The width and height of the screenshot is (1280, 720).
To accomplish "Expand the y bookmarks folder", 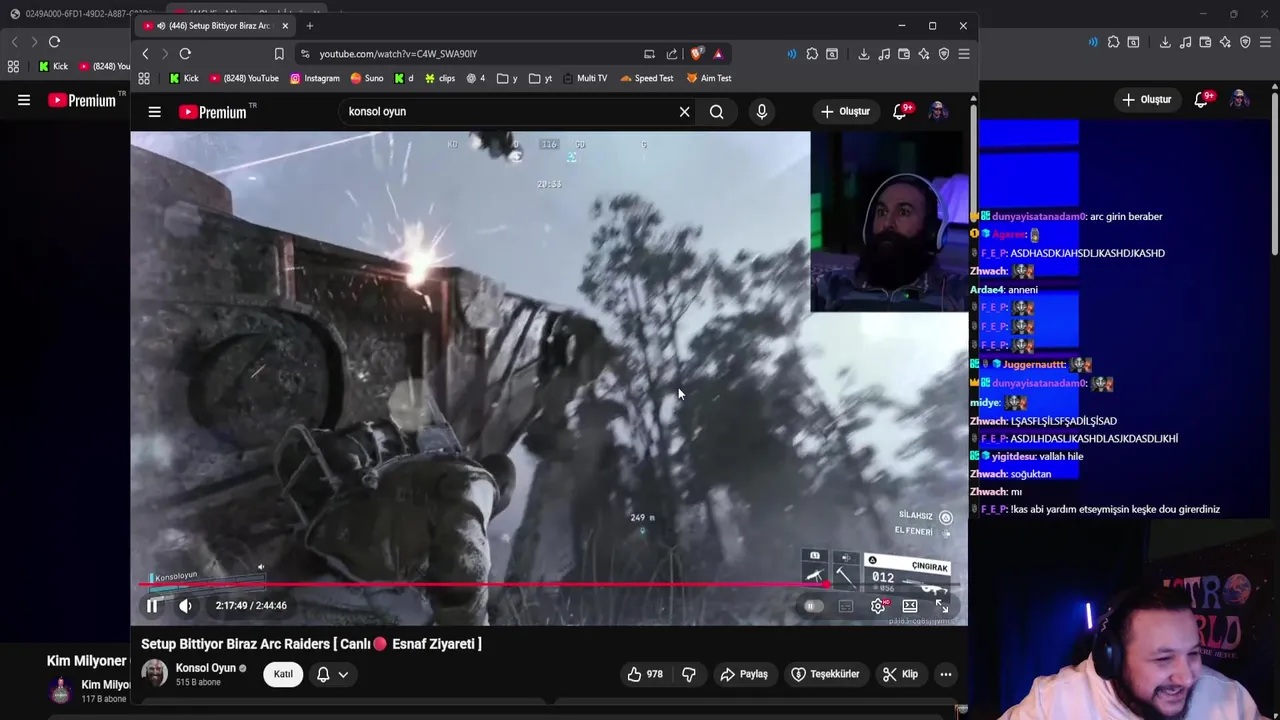I will pos(508,78).
